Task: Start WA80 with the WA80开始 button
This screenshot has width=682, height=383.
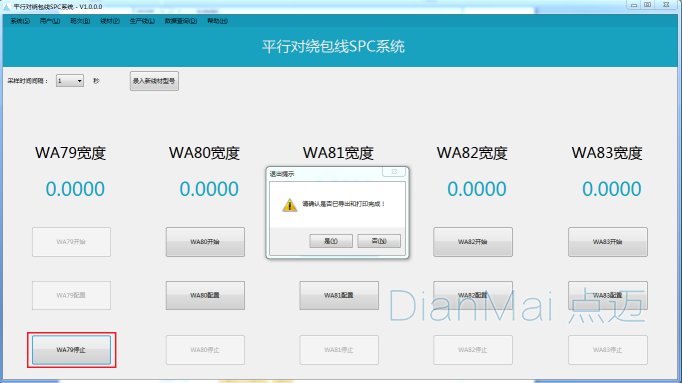Action: (x=205, y=242)
